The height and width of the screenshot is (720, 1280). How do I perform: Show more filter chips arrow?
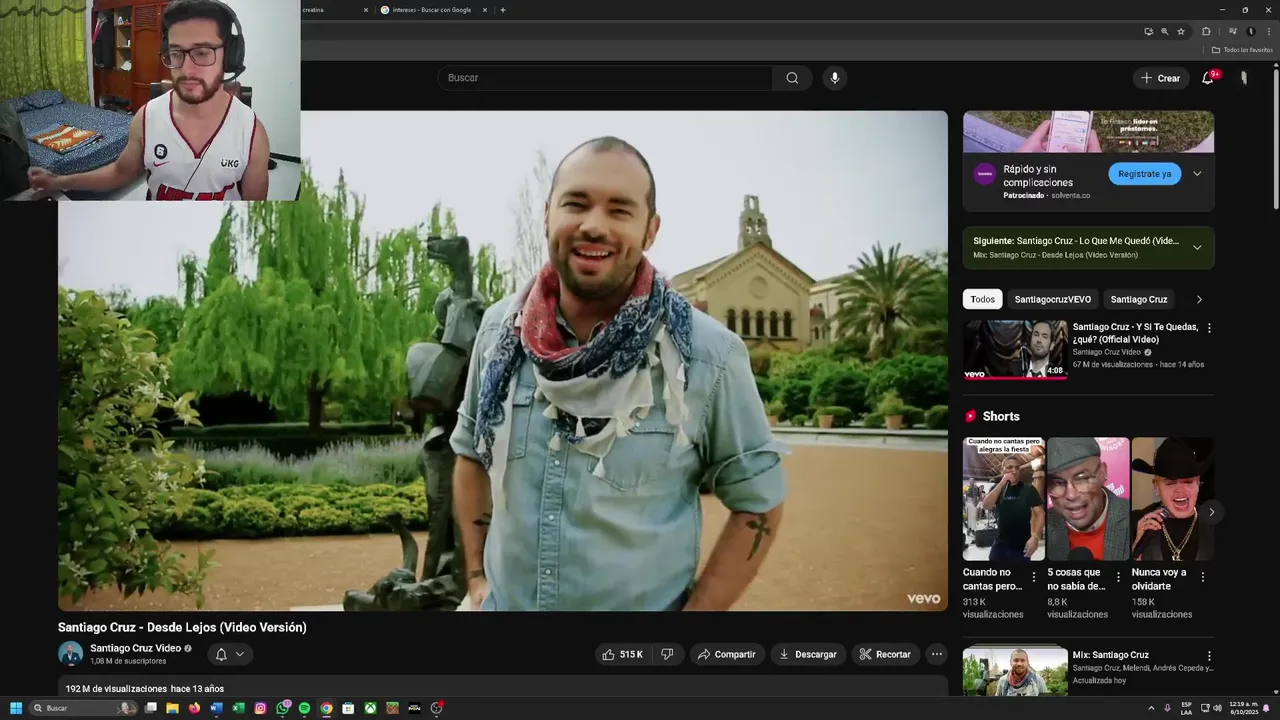pyautogui.click(x=1199, y=299)
